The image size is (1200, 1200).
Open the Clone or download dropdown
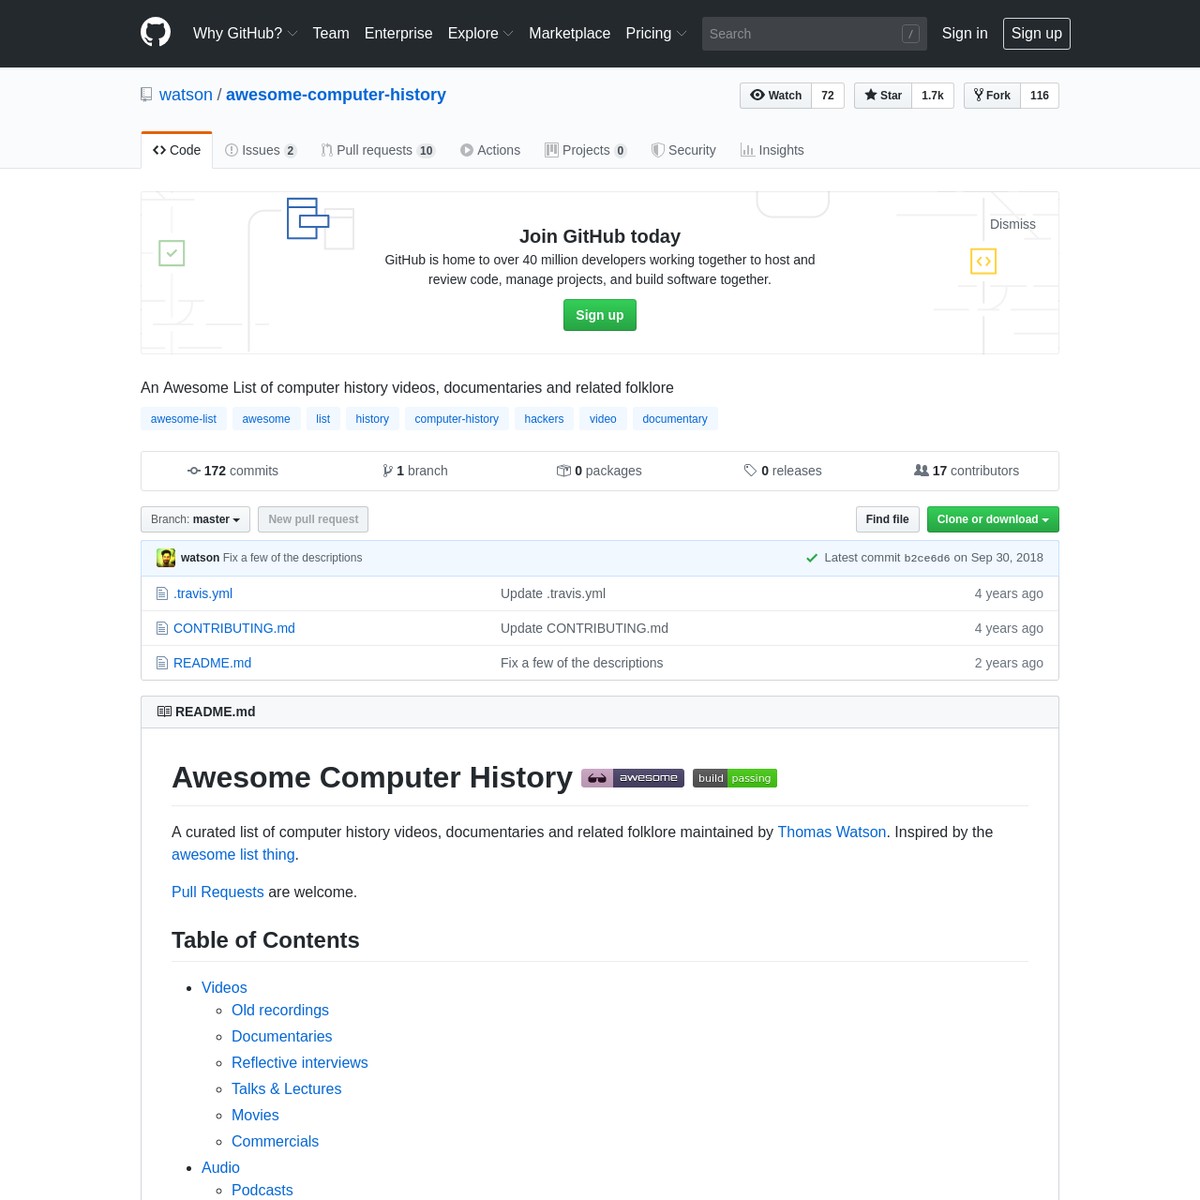[993, 520]
